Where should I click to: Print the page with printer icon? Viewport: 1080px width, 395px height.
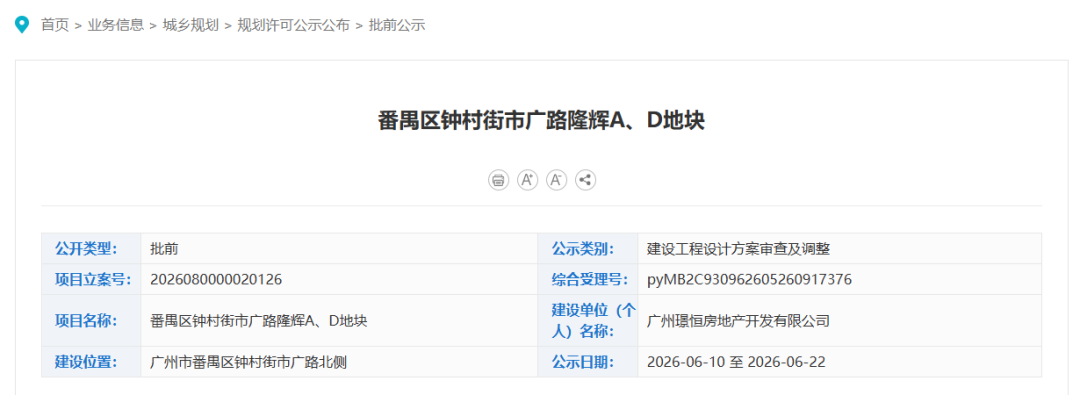(498, 181)
